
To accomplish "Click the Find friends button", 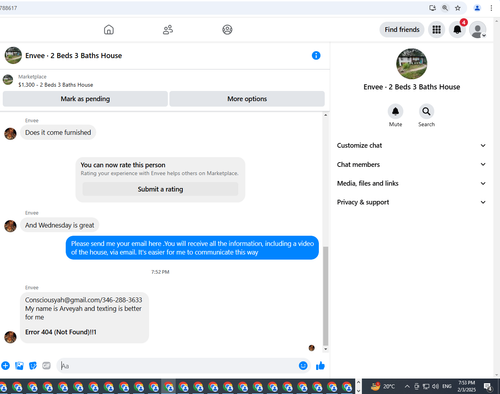I will tap(402, 30).
